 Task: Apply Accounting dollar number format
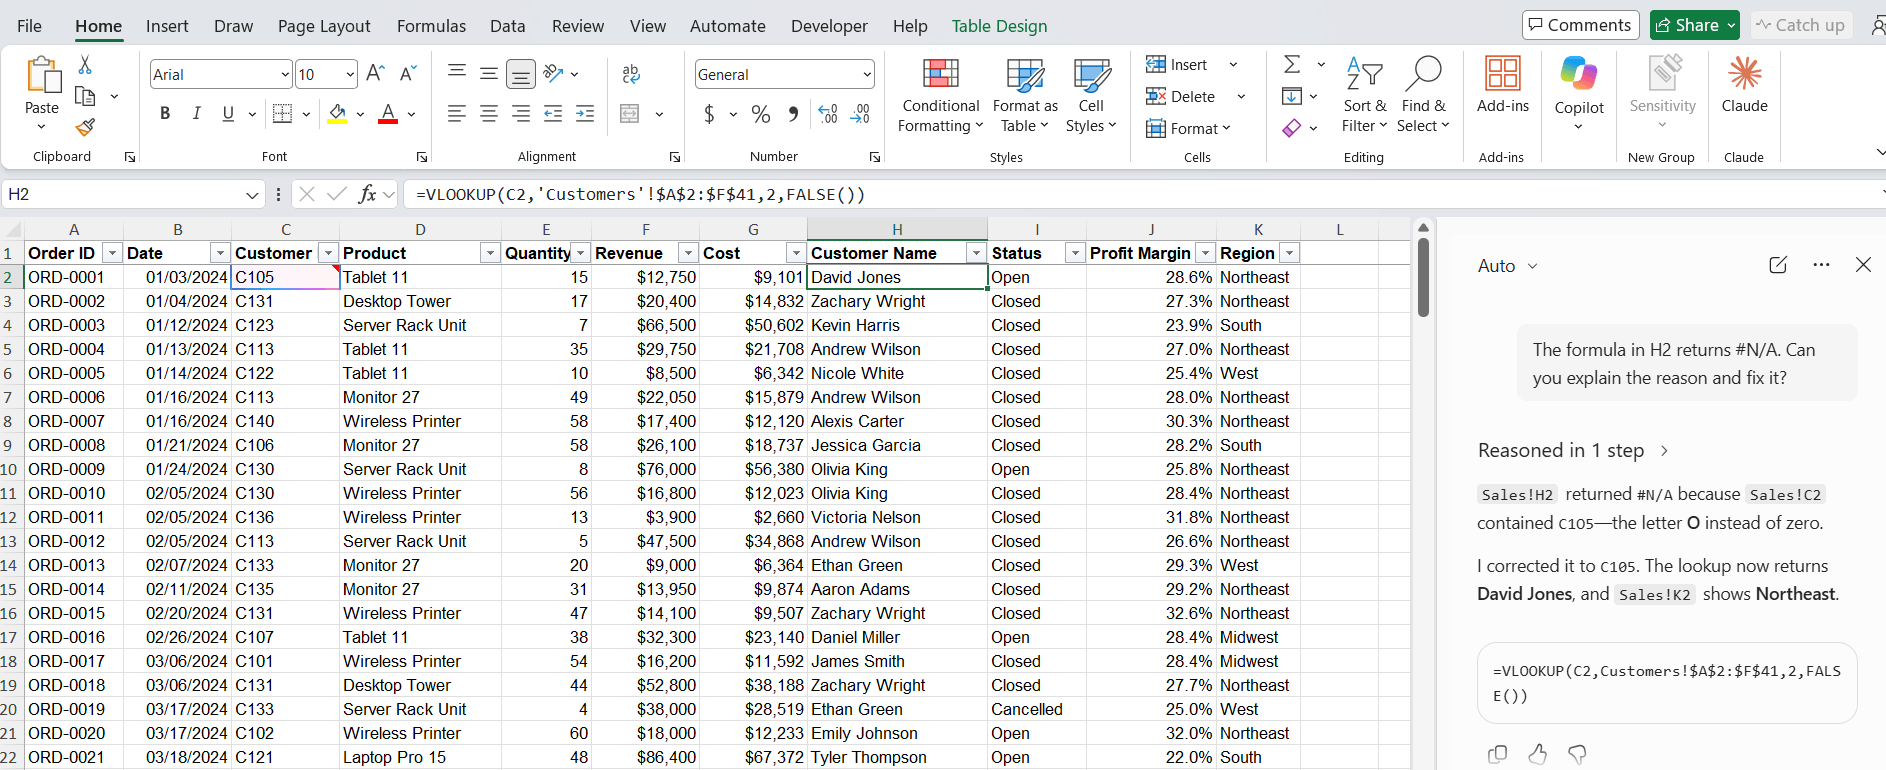(709, 114)
